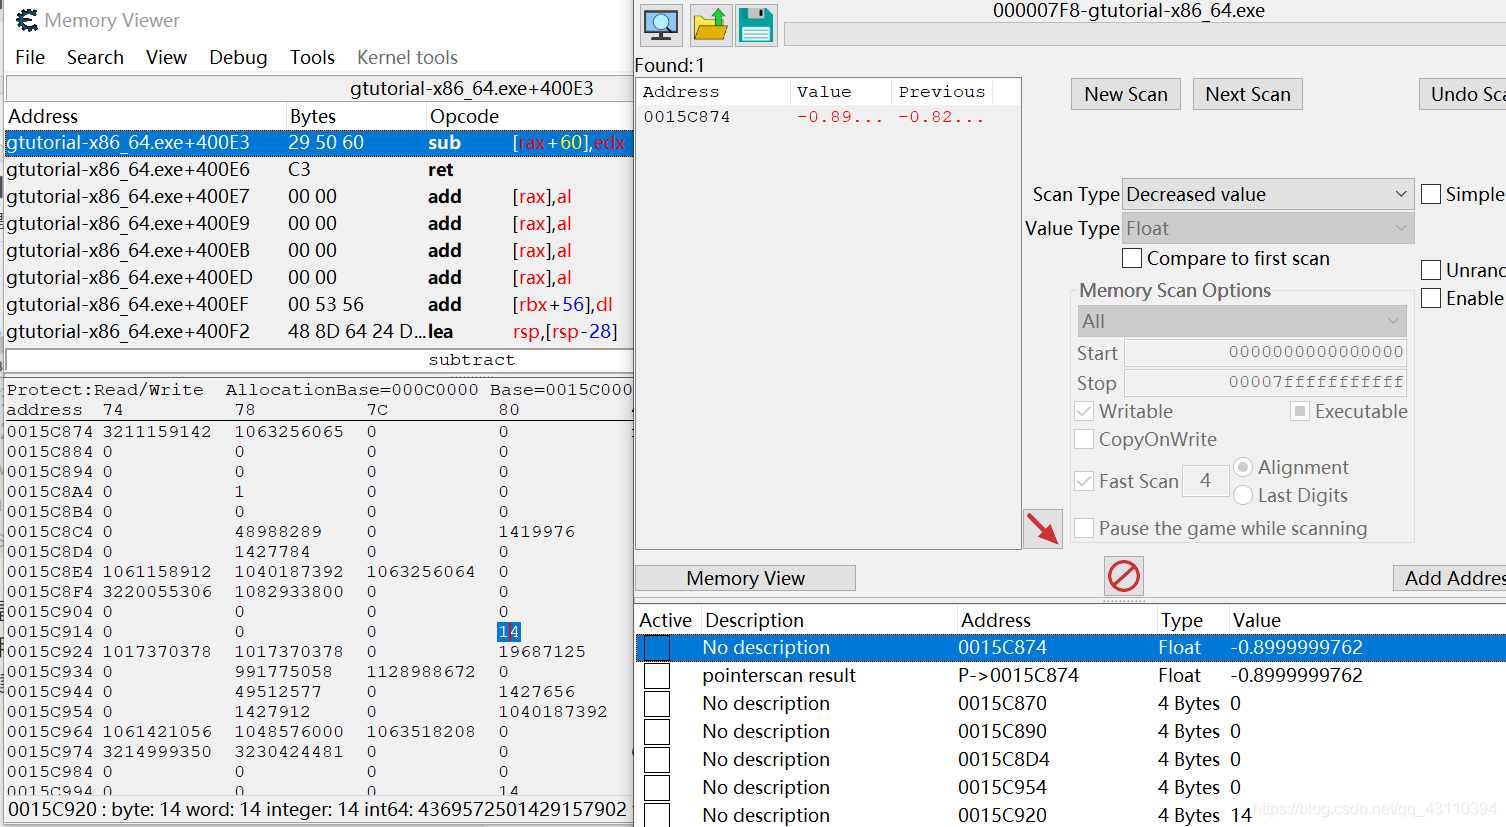Click the scan progress bar
1506x827 pixels.
pos(1145,35)
